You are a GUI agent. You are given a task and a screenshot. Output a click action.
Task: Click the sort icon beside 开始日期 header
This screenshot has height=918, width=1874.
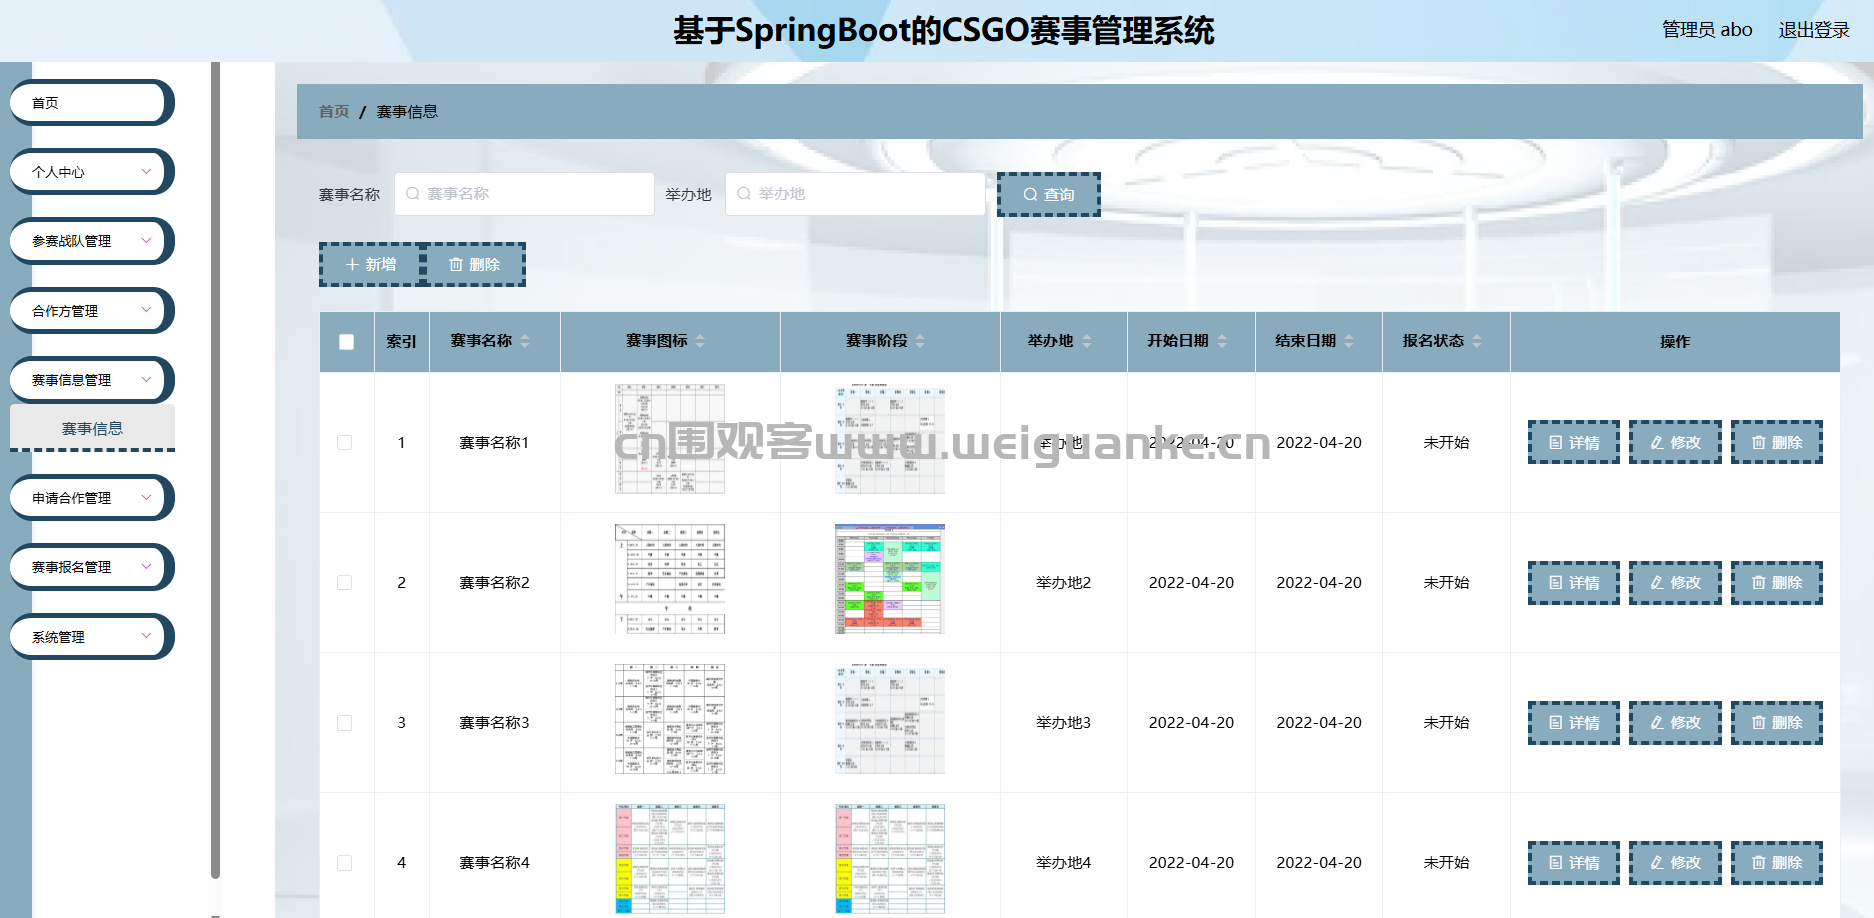1222,341
